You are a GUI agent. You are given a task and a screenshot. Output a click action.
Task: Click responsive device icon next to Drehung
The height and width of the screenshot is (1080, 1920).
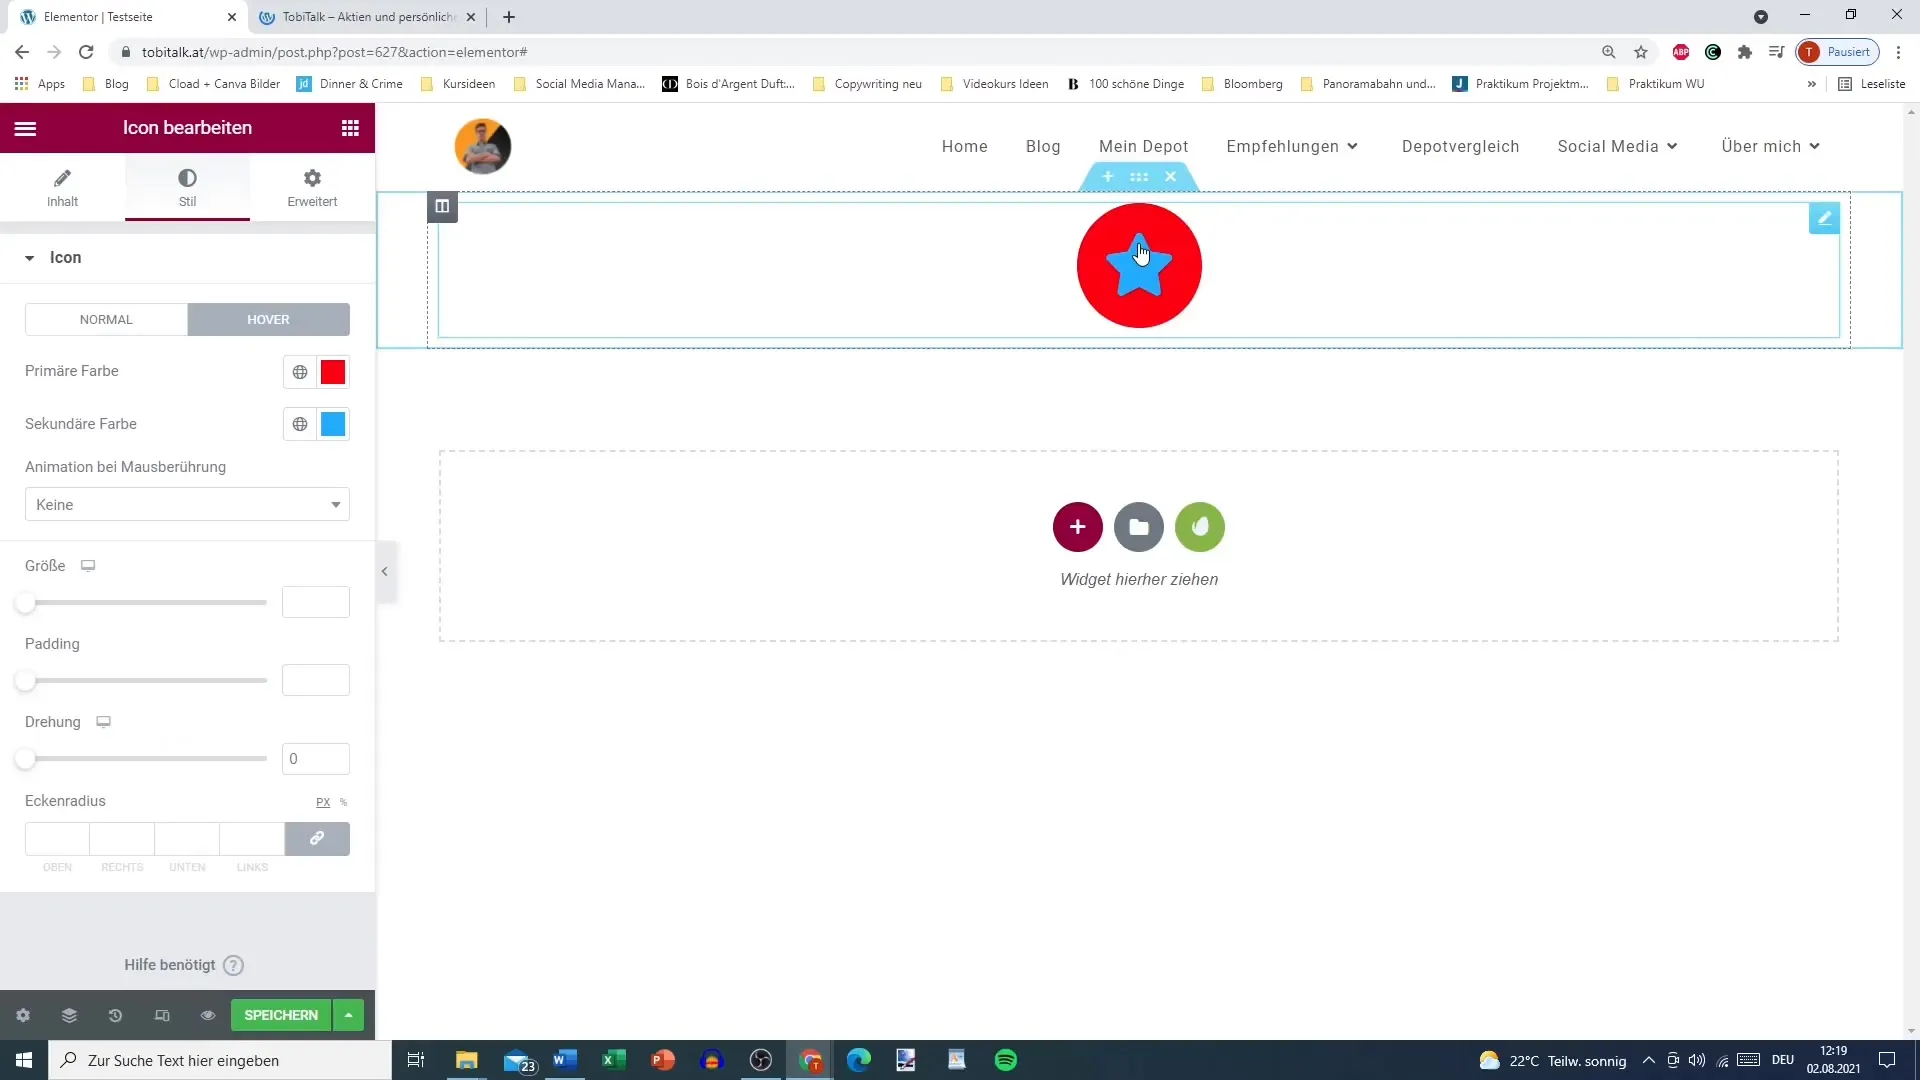point(103,722)
